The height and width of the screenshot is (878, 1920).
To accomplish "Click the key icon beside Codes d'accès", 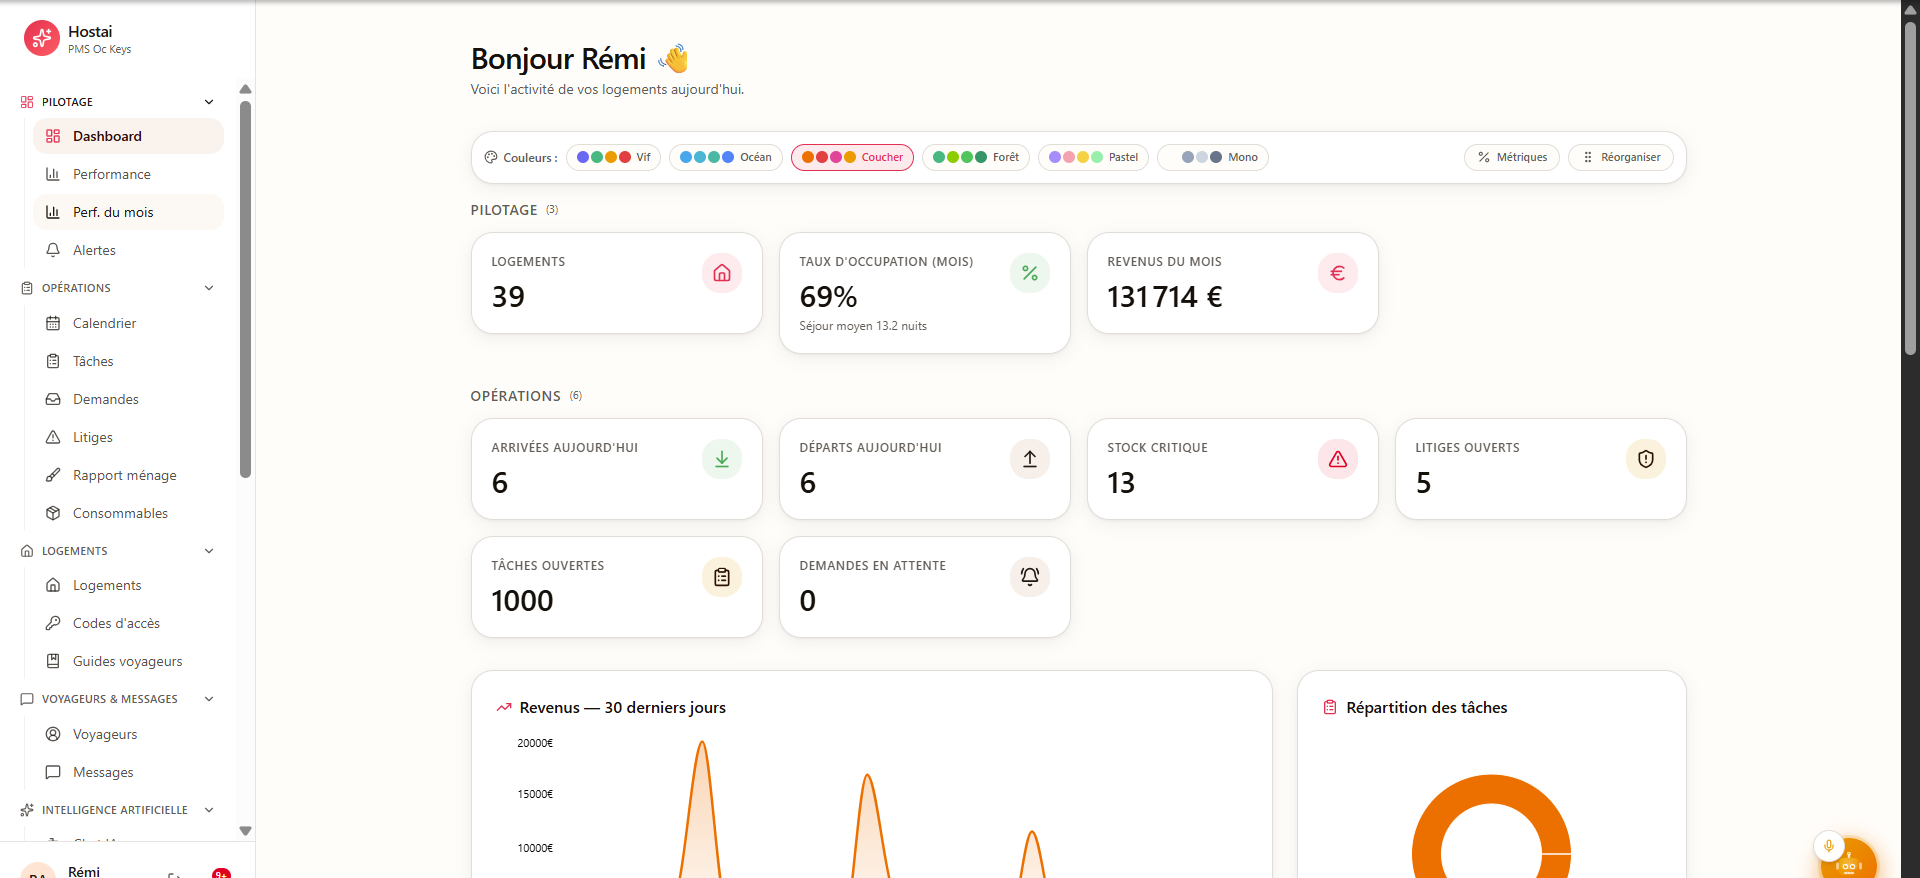I will click(53, 623).
